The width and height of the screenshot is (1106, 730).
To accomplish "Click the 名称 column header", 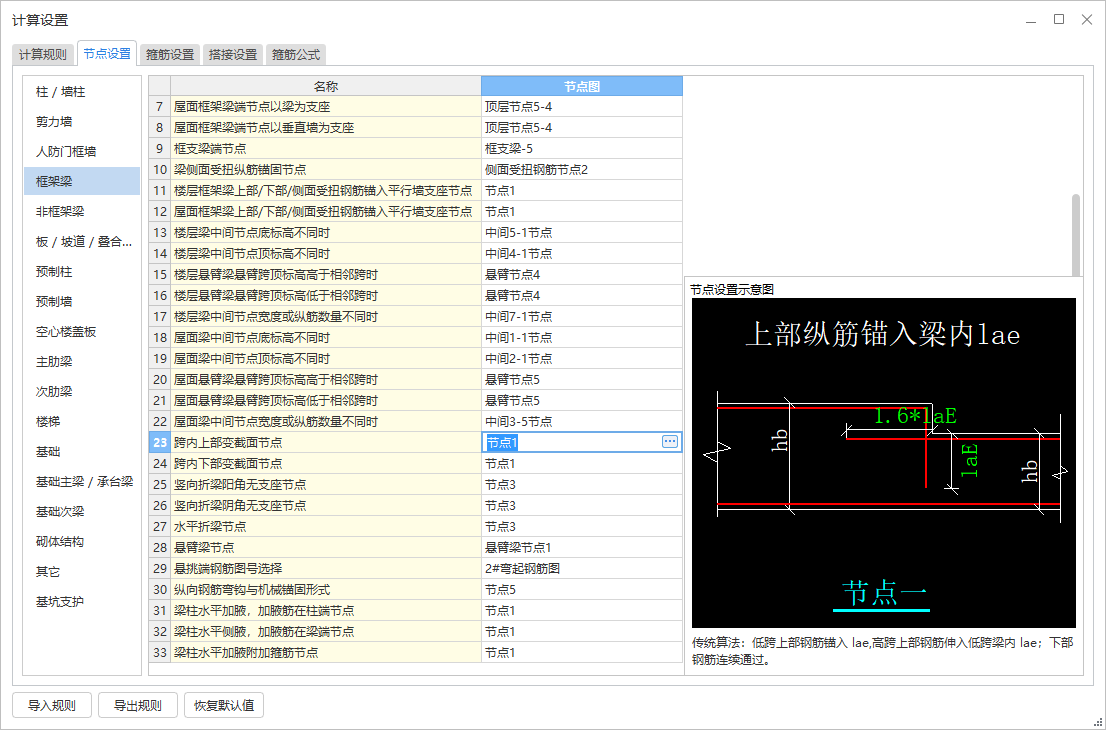I will click(x=326, y=86).
